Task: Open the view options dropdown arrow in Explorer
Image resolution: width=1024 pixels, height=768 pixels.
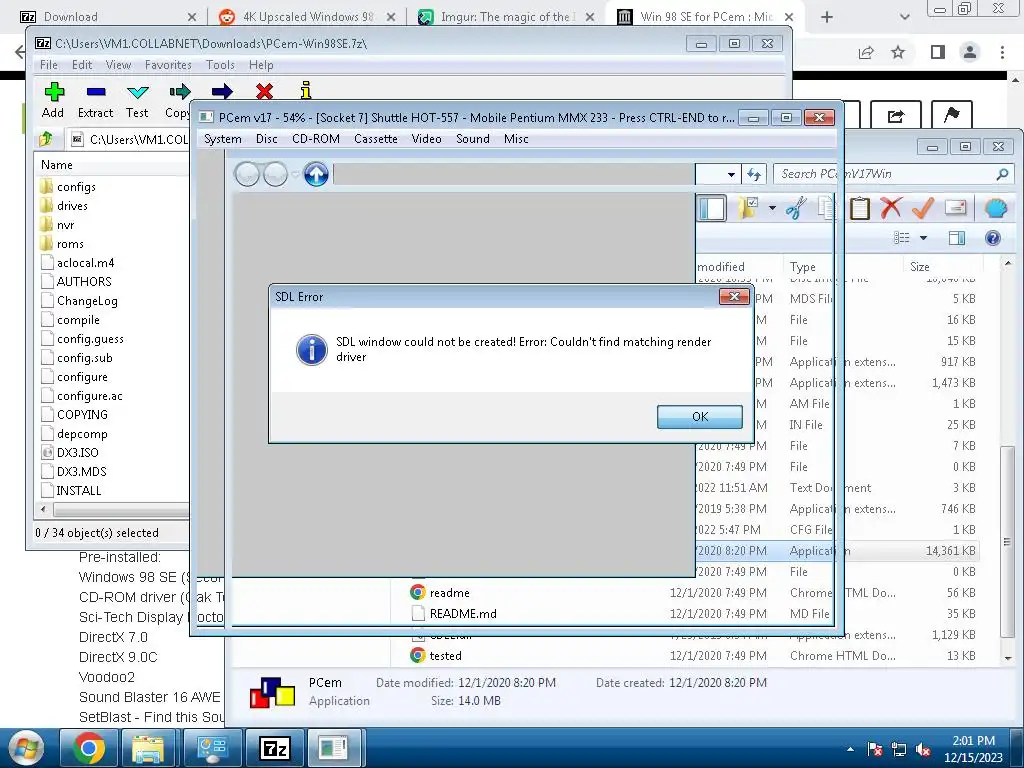Action: click(x=923, y=238)
